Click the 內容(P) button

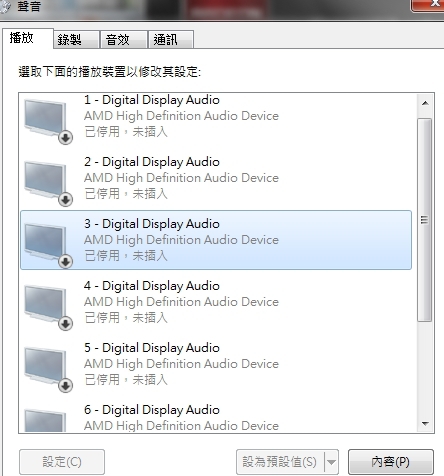pos(391,462)
